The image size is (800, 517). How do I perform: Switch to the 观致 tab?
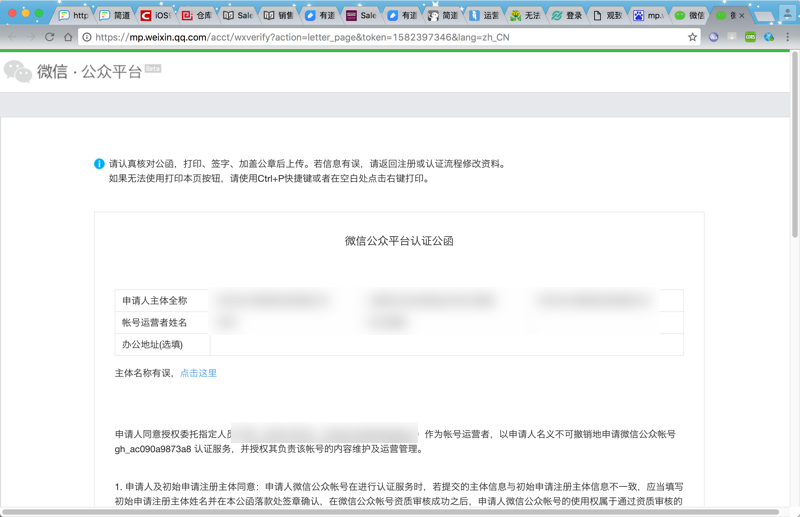click(607, 16)
